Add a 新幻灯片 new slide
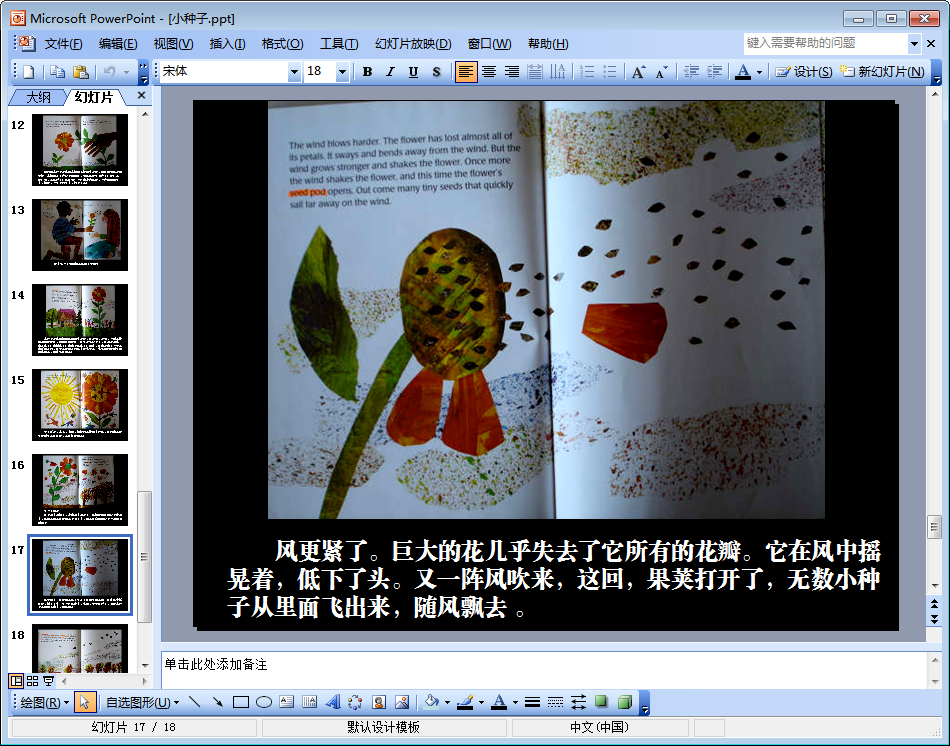The width and height of the screenshot is (950, 746). [x=882, y=72]
